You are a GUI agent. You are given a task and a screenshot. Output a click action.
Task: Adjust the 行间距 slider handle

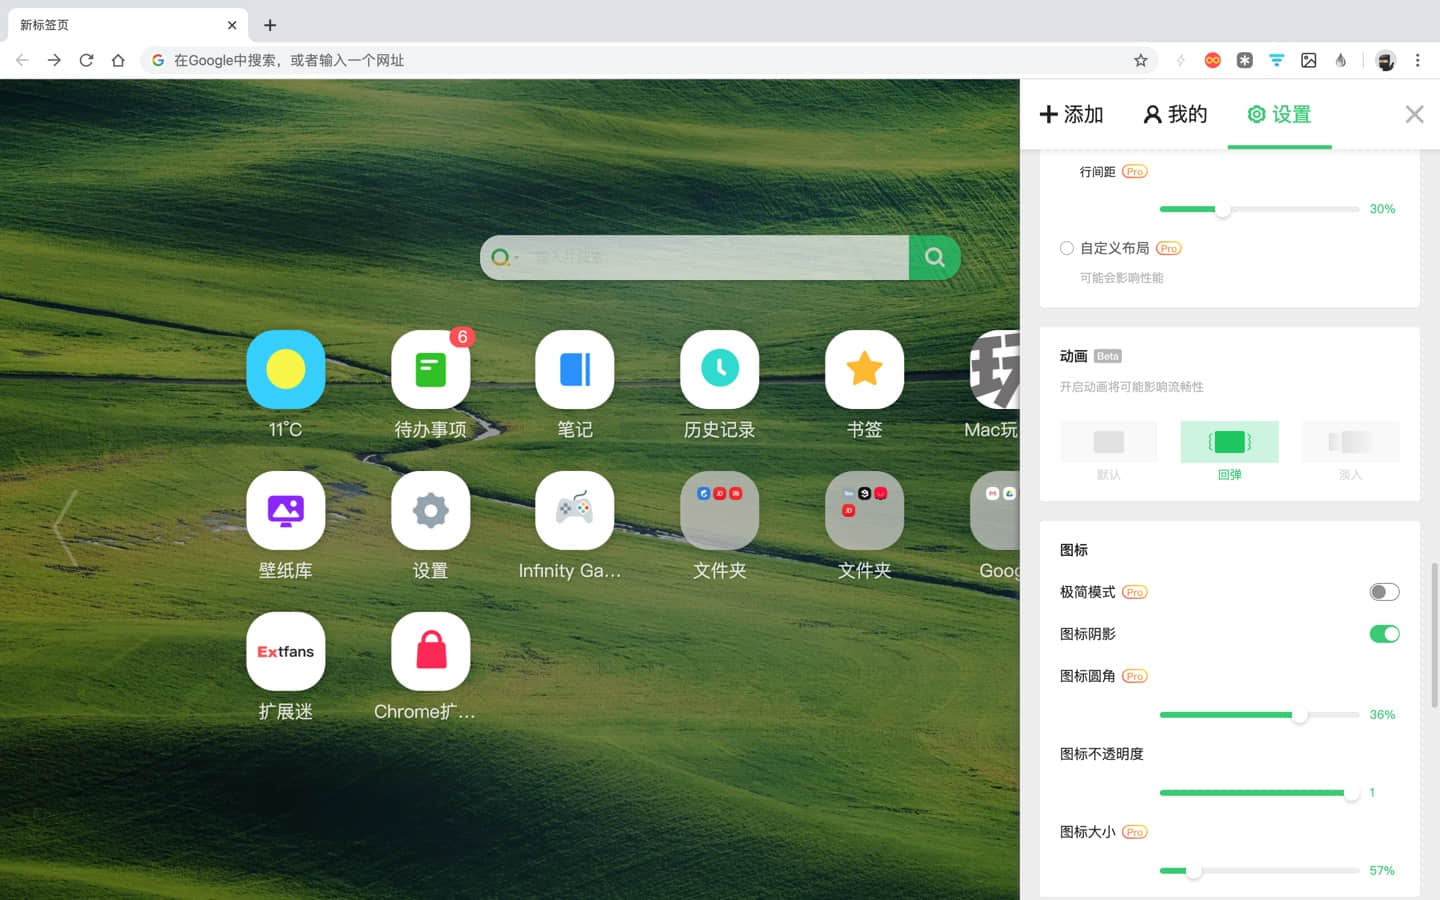coord(1222,209)
